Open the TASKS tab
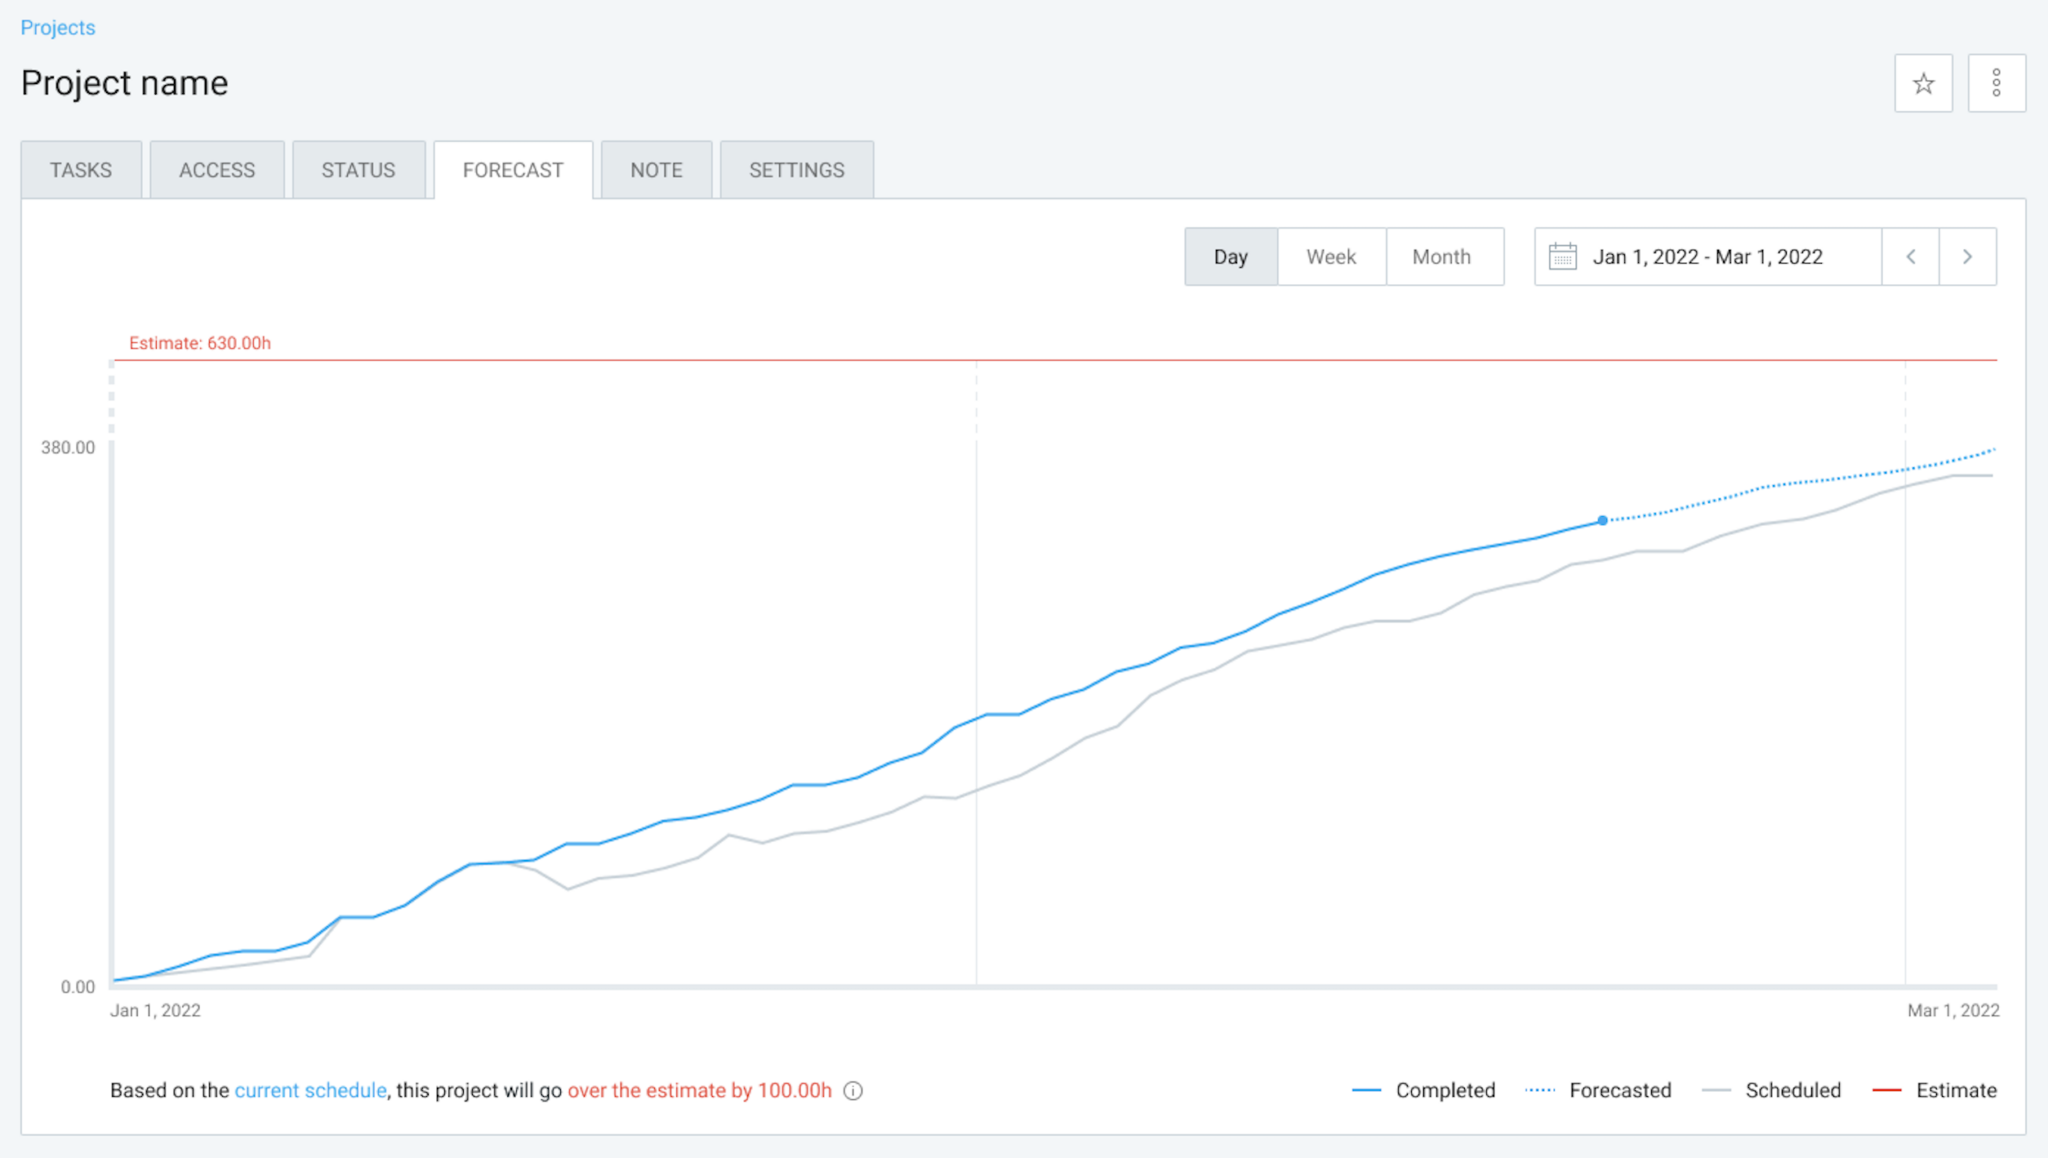This screenshot has width=2048, height=1158. 81,170
